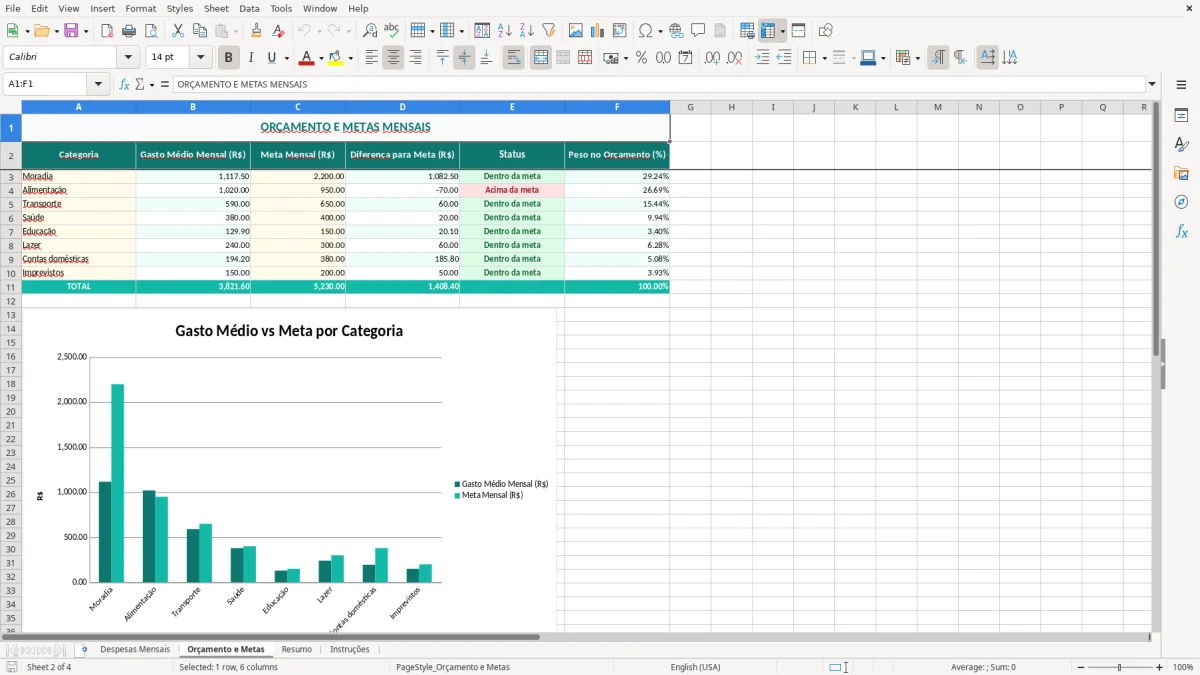Toggle Wrap Text
Image resolution: width=1200 pixels, height=675 pixels.
point(514,58)
